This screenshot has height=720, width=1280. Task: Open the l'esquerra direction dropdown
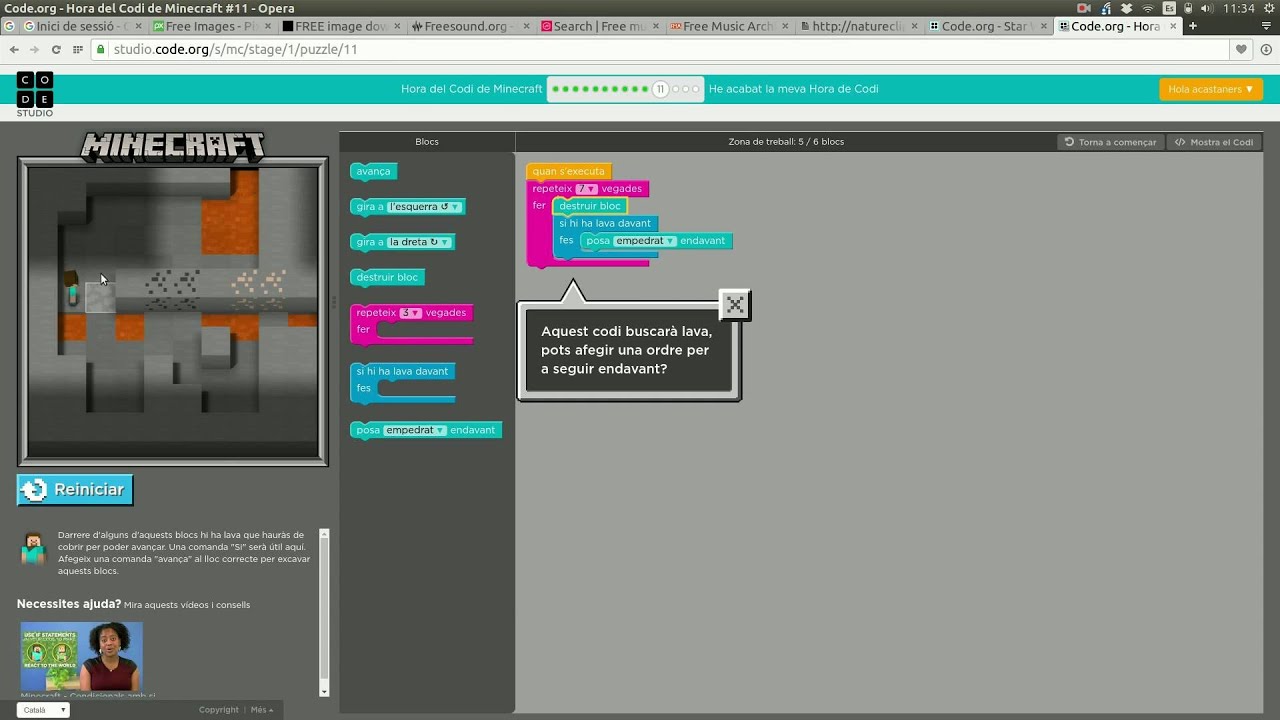(424, 207)
